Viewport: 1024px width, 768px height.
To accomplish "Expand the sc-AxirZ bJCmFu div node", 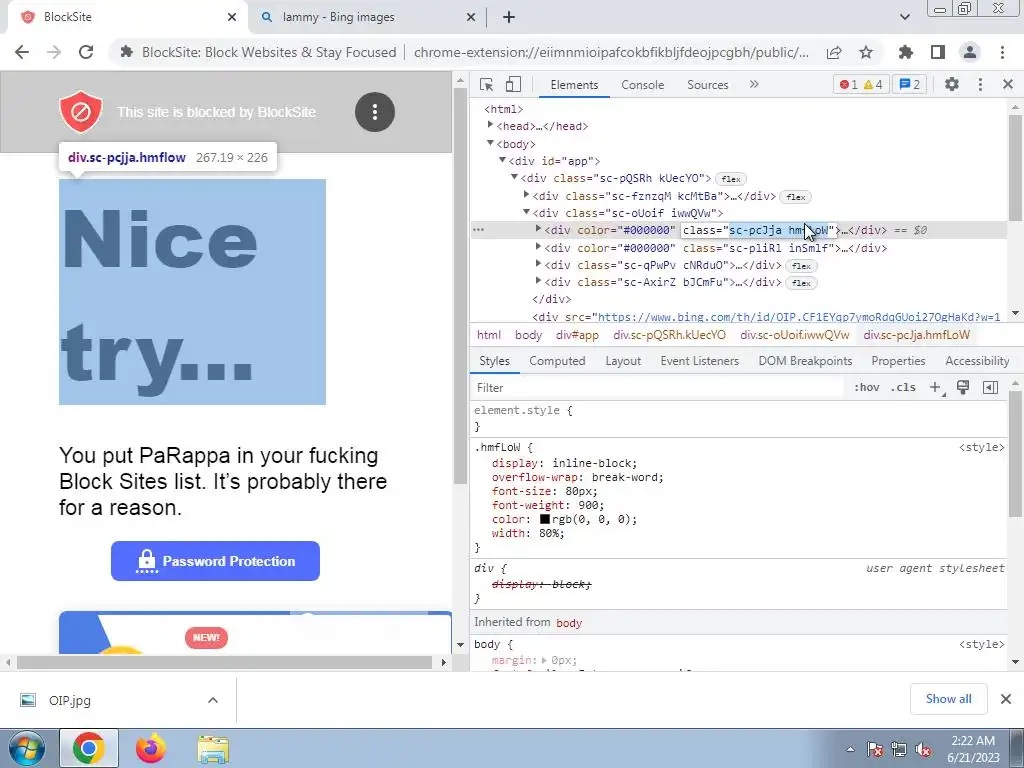I will coord(538,281).
